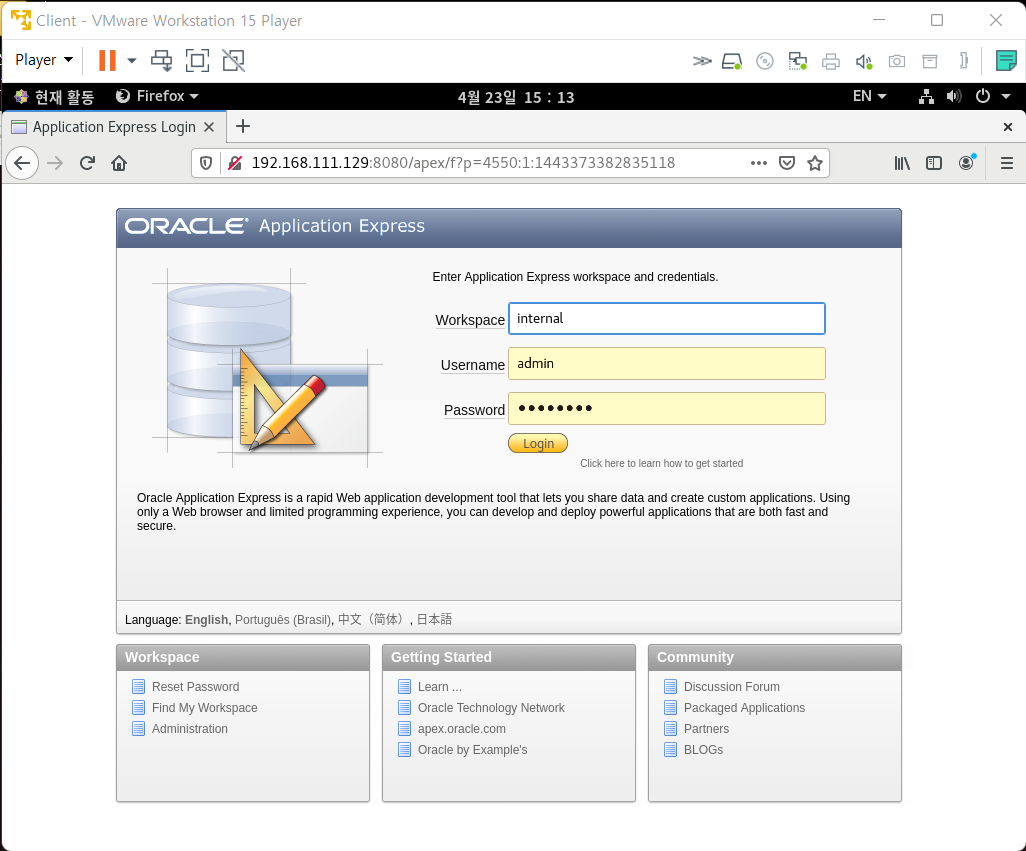1026x851 pixels.
Task: Click the Password field
Action: coord(667,409)
